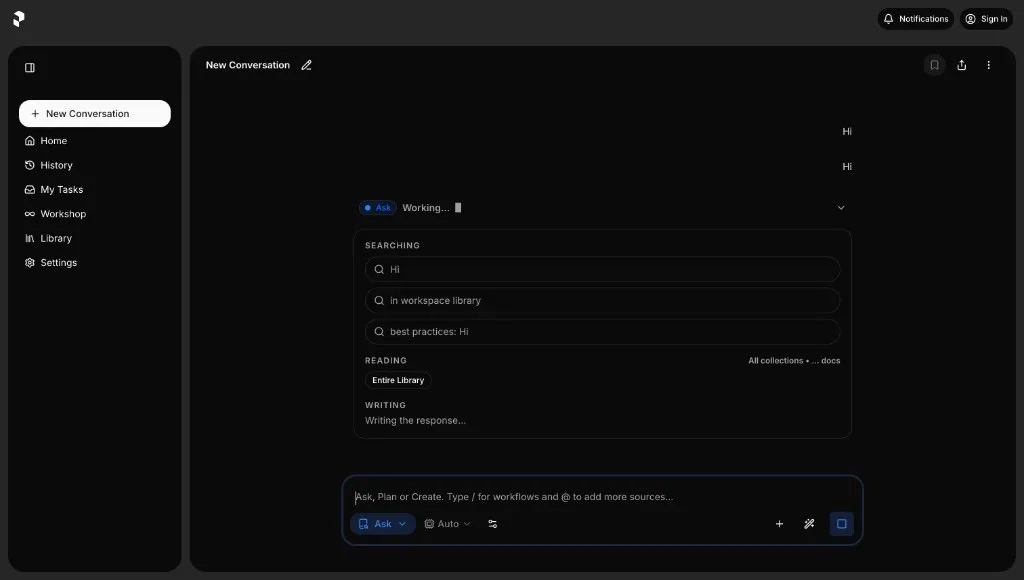
Task: Open the three-dot more options menu
Action: tap(988, 65)
